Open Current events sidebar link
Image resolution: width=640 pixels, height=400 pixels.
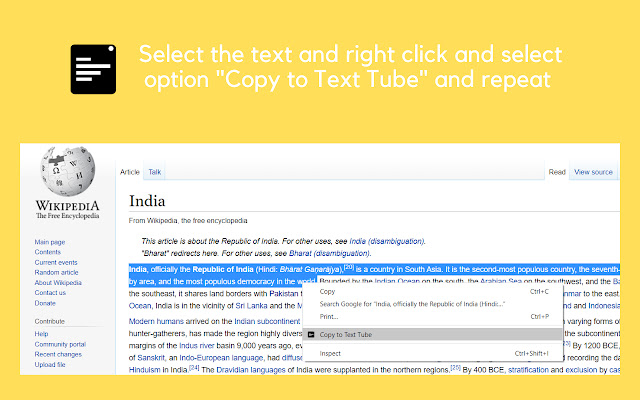(56, 262)
